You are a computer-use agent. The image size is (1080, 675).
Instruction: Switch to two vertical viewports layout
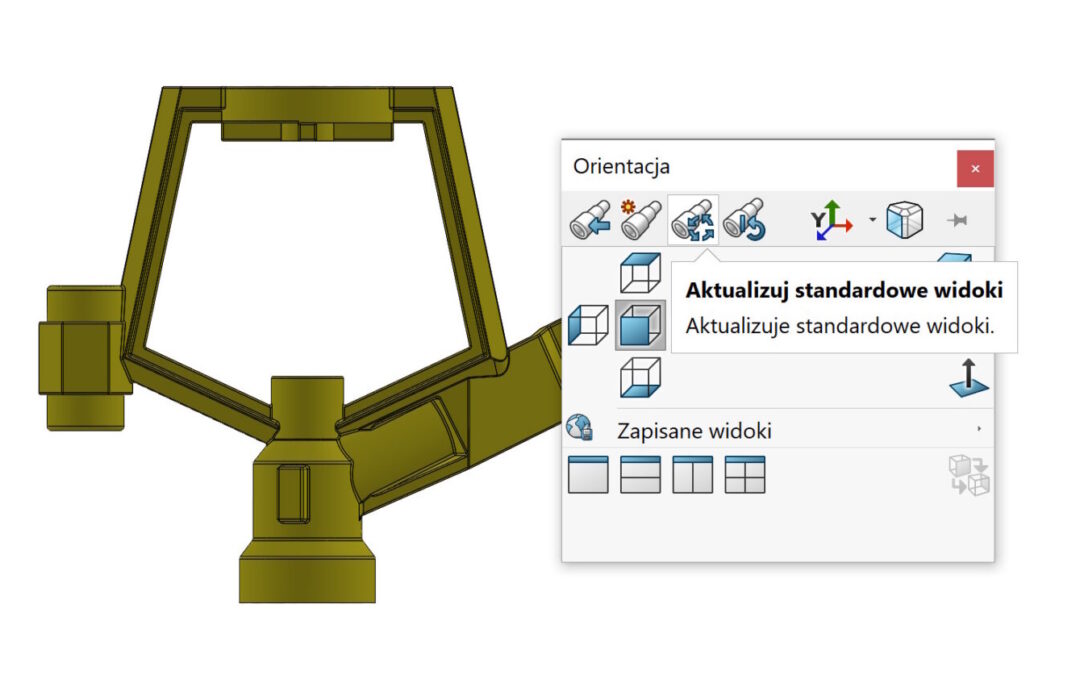(x=692, y=474)
